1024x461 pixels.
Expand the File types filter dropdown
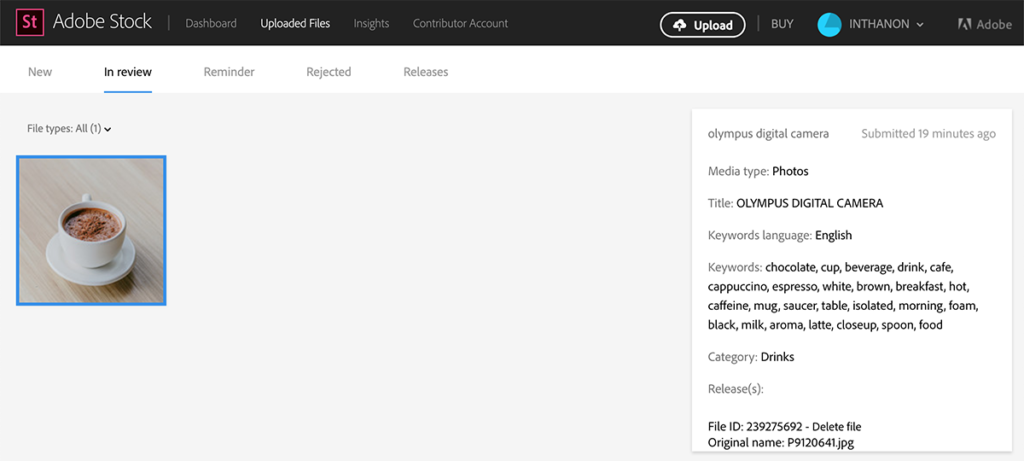click(x=70, y=128)
